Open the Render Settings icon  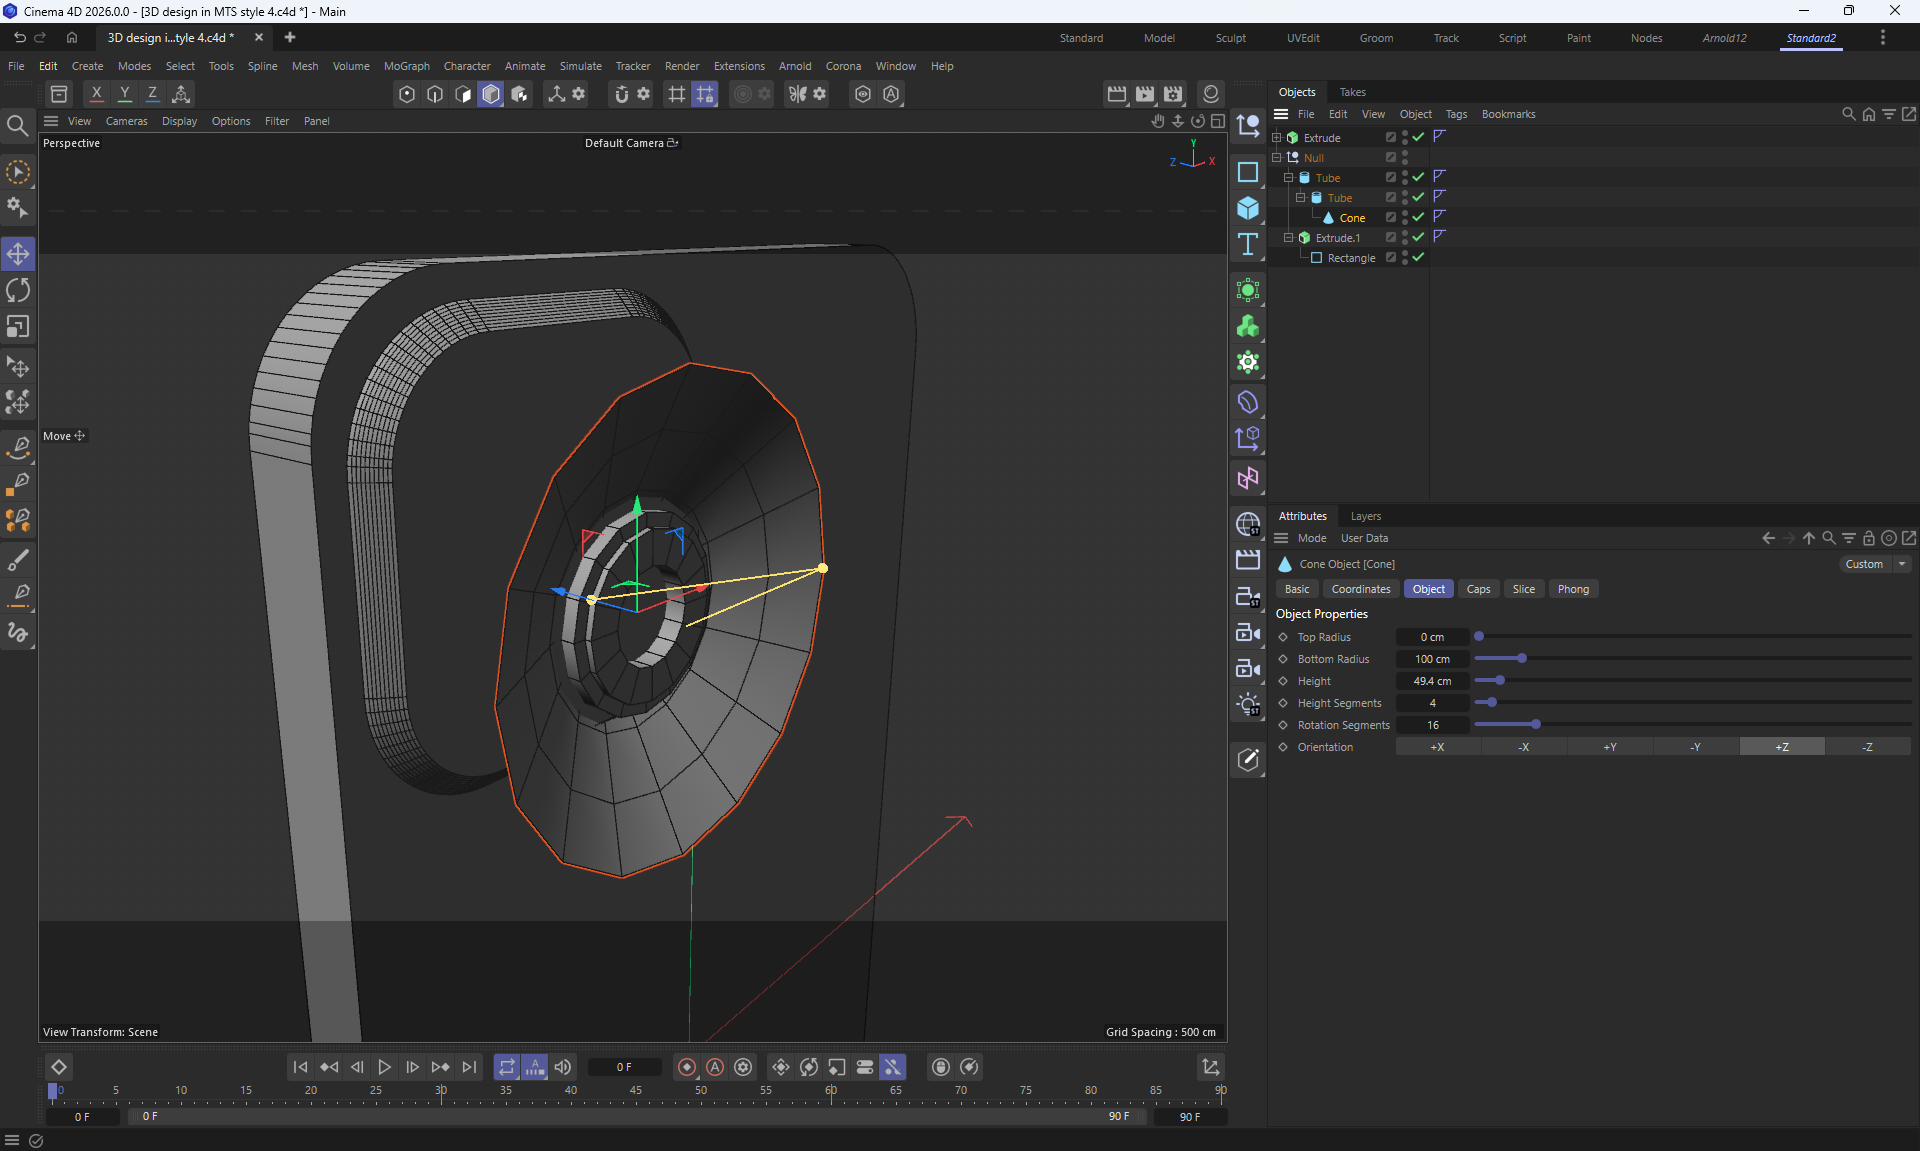[x=1173, y=94]
